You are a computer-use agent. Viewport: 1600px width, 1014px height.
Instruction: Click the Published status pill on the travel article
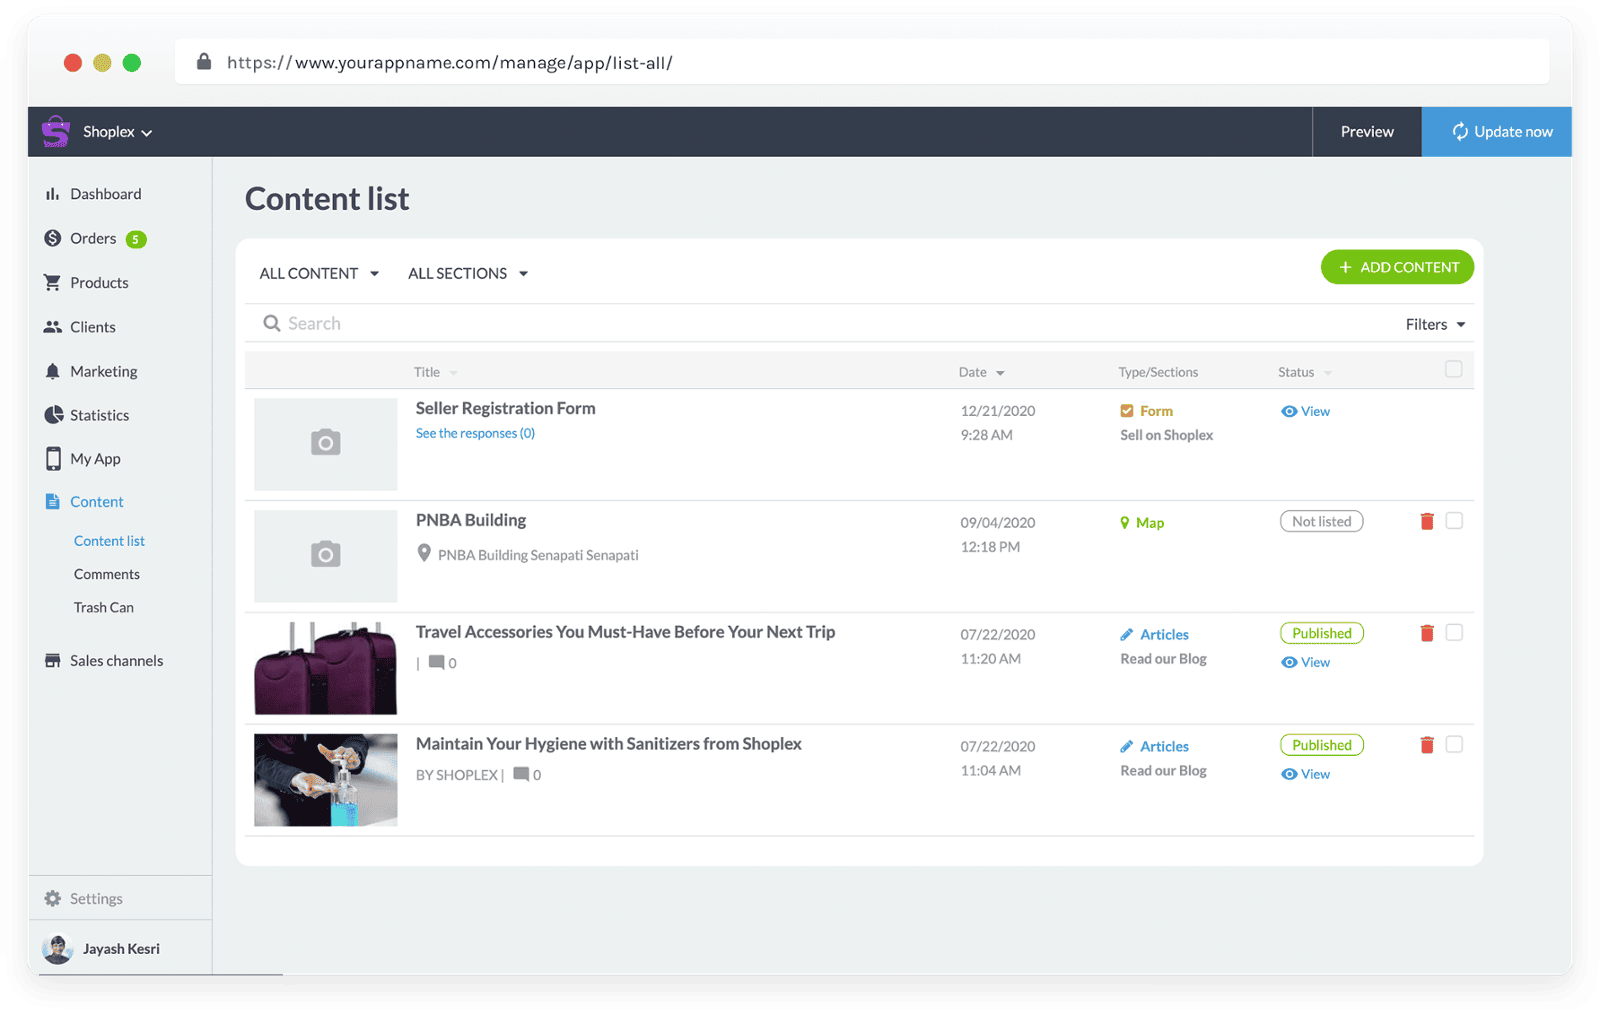coord(1321,632)
